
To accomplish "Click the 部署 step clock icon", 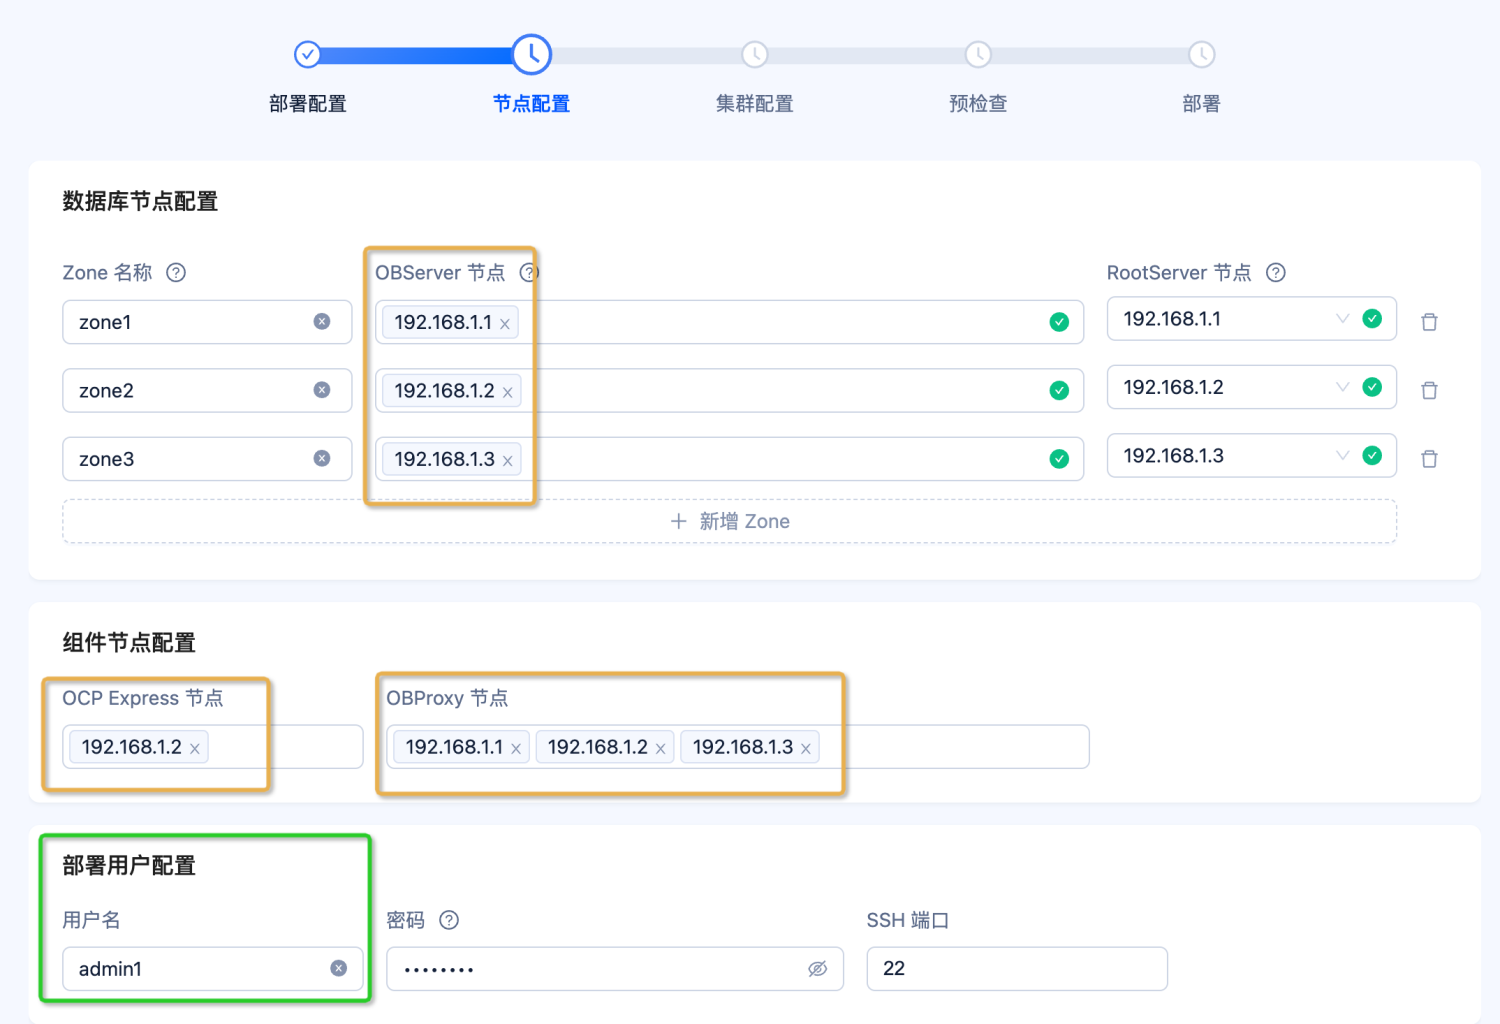I will coord(1201,54).
